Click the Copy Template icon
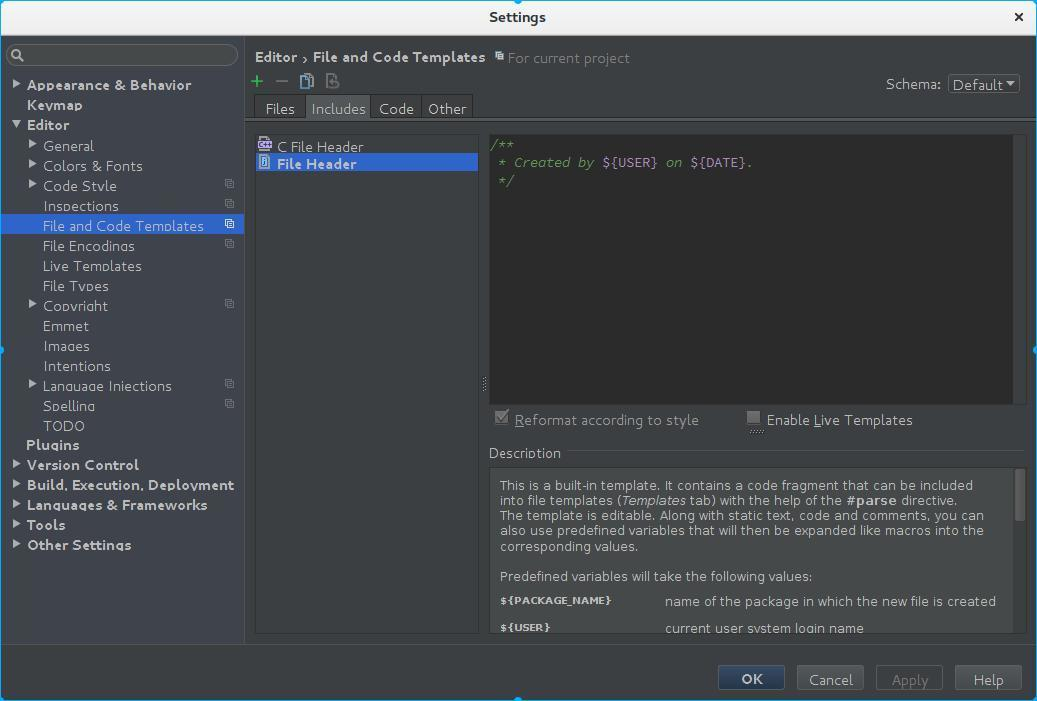This screenshot has width=1037, height=701. pyautogui.click(x=306, y=81)
